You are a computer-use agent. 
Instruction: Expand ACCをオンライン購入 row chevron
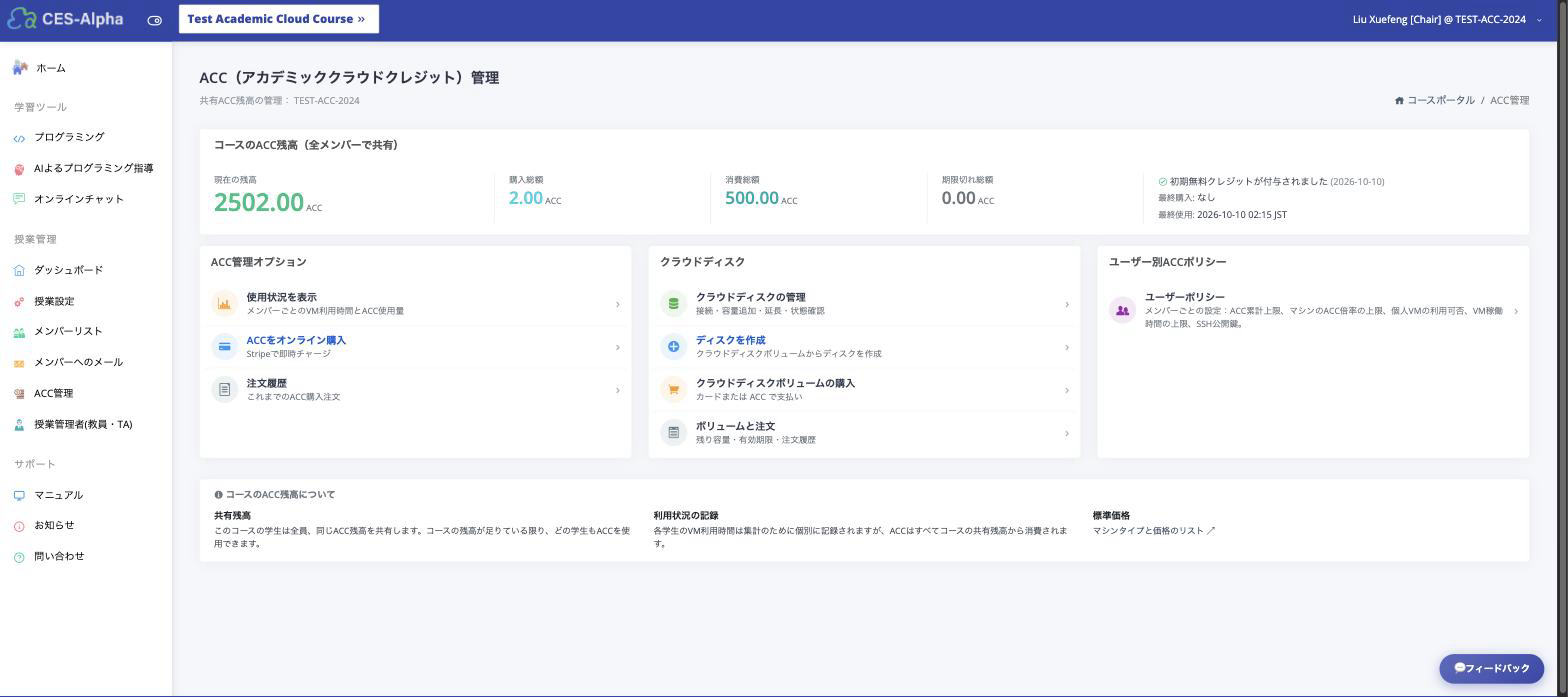click(617, 347)
